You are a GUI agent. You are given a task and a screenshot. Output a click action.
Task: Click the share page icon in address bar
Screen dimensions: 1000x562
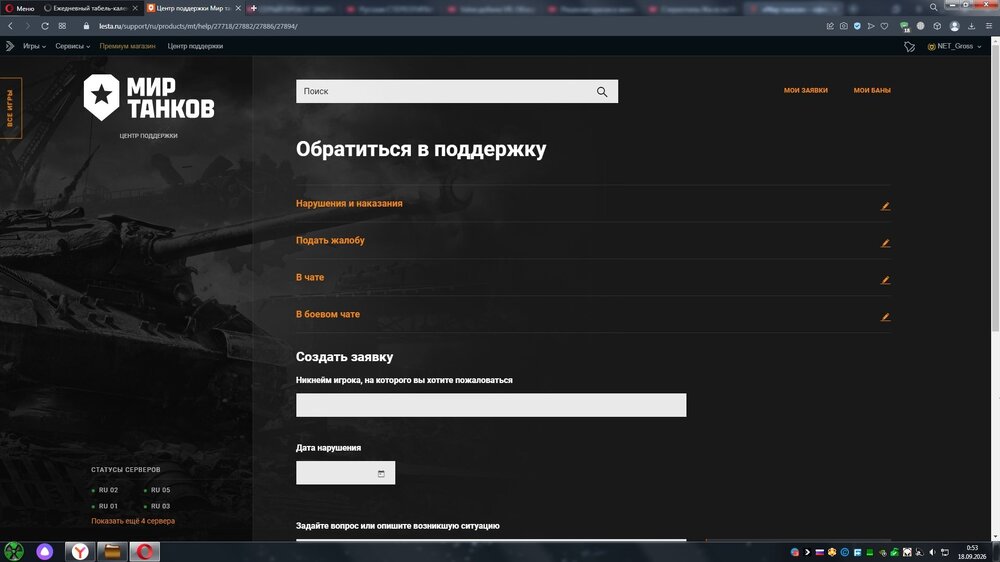point(830,26)
